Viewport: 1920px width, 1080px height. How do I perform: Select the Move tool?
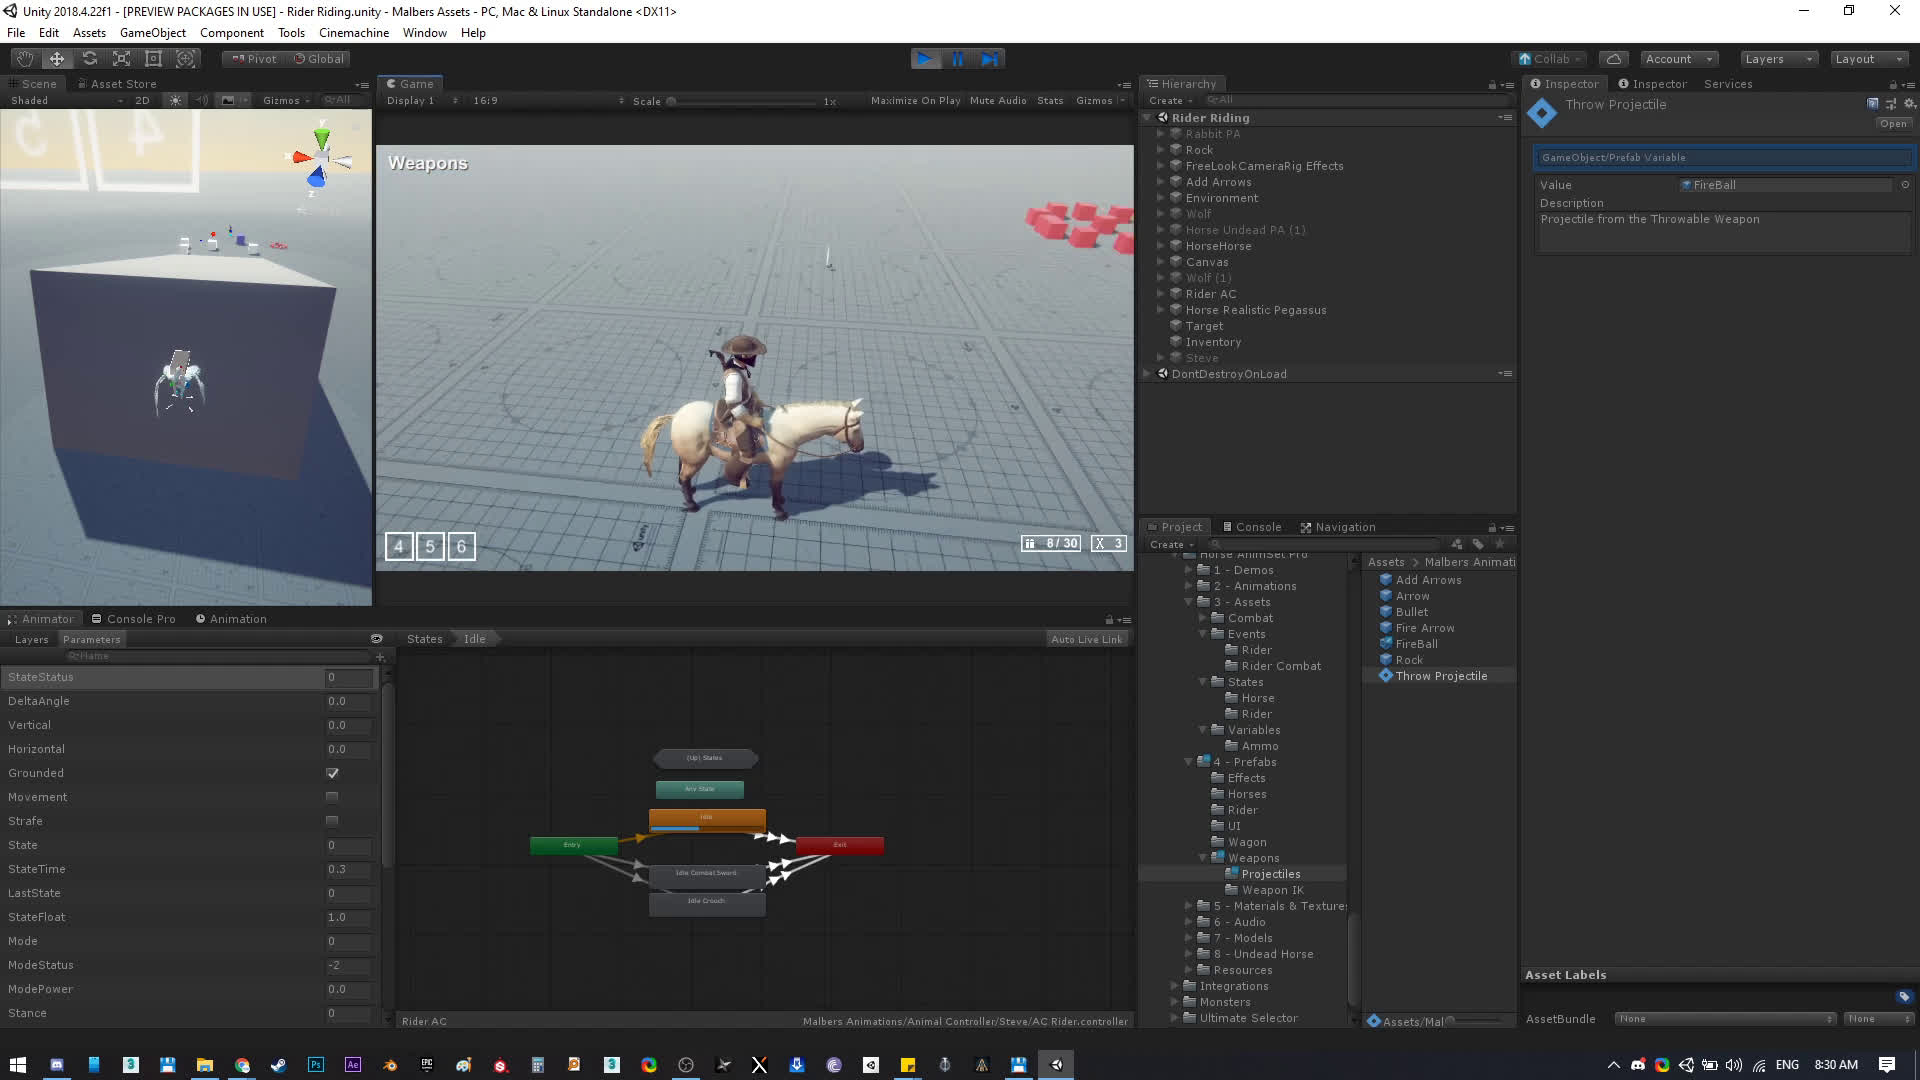(57, 59)
